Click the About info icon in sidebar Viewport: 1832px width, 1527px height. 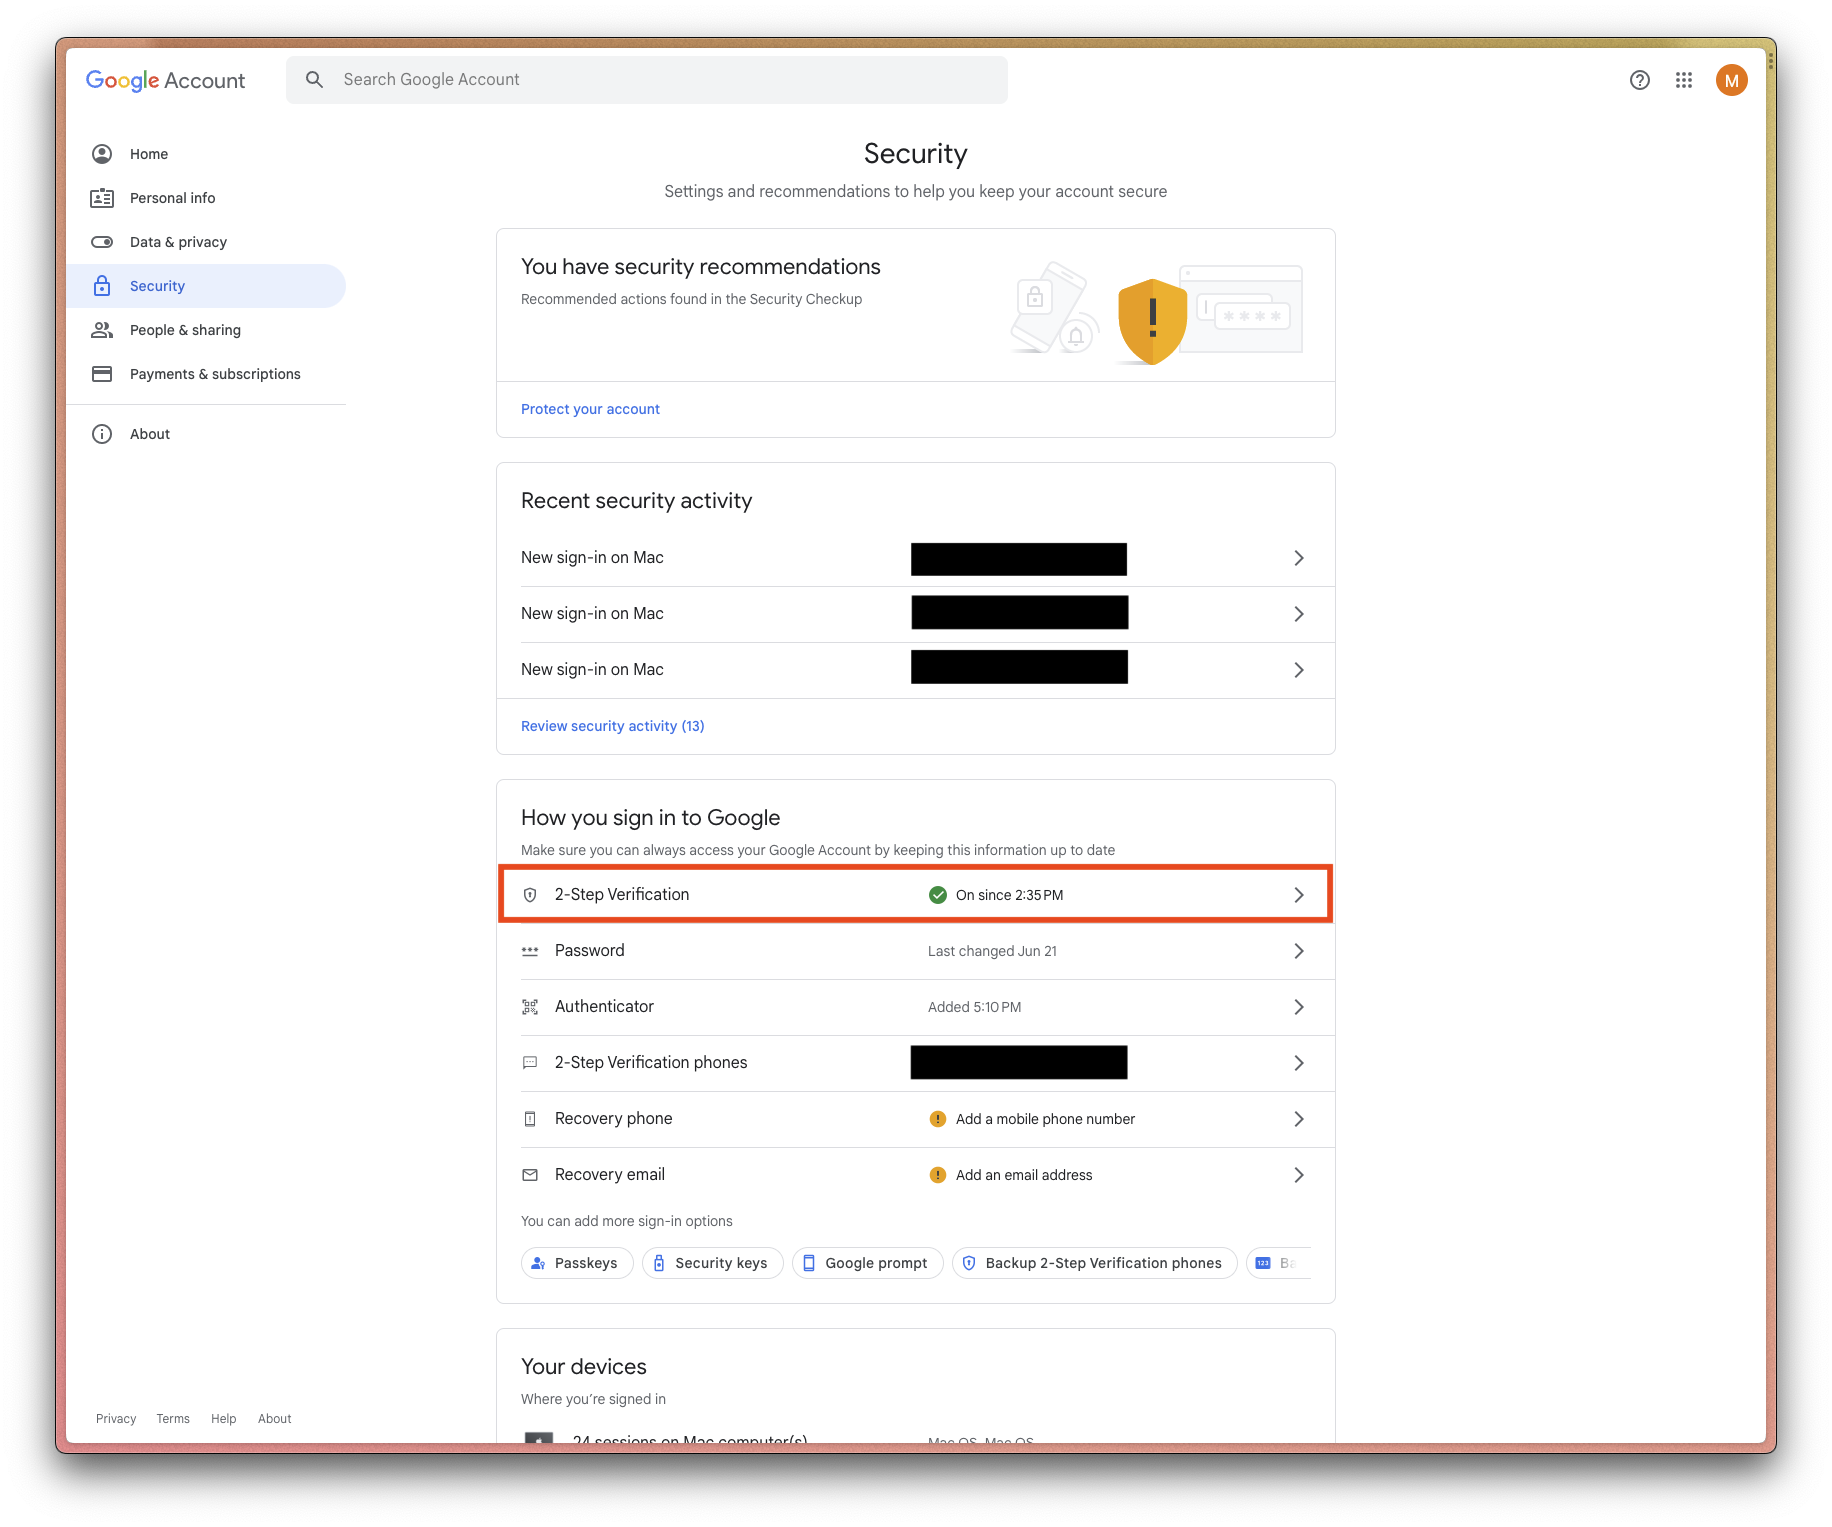click(x=102, y=434)
